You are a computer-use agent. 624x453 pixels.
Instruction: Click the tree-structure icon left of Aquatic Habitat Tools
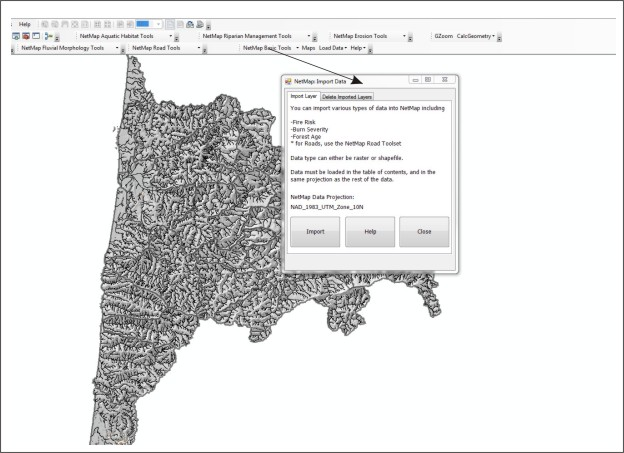click(48, 36)
